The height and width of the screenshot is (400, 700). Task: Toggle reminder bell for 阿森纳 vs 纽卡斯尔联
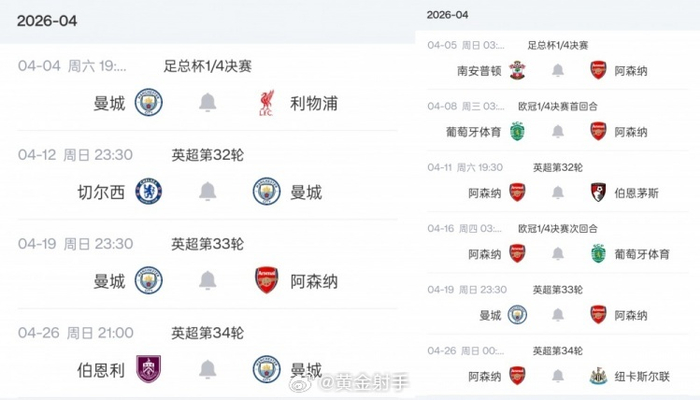(x=558, y=376)
